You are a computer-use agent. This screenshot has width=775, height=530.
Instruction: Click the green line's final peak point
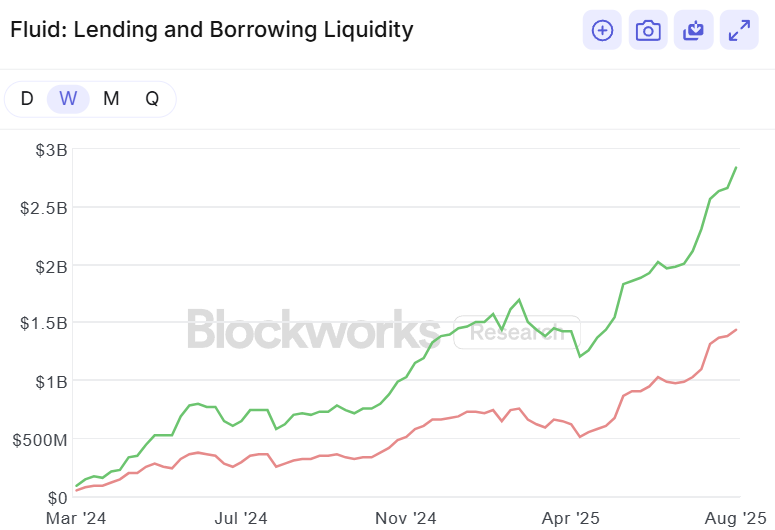coord(737,167)
